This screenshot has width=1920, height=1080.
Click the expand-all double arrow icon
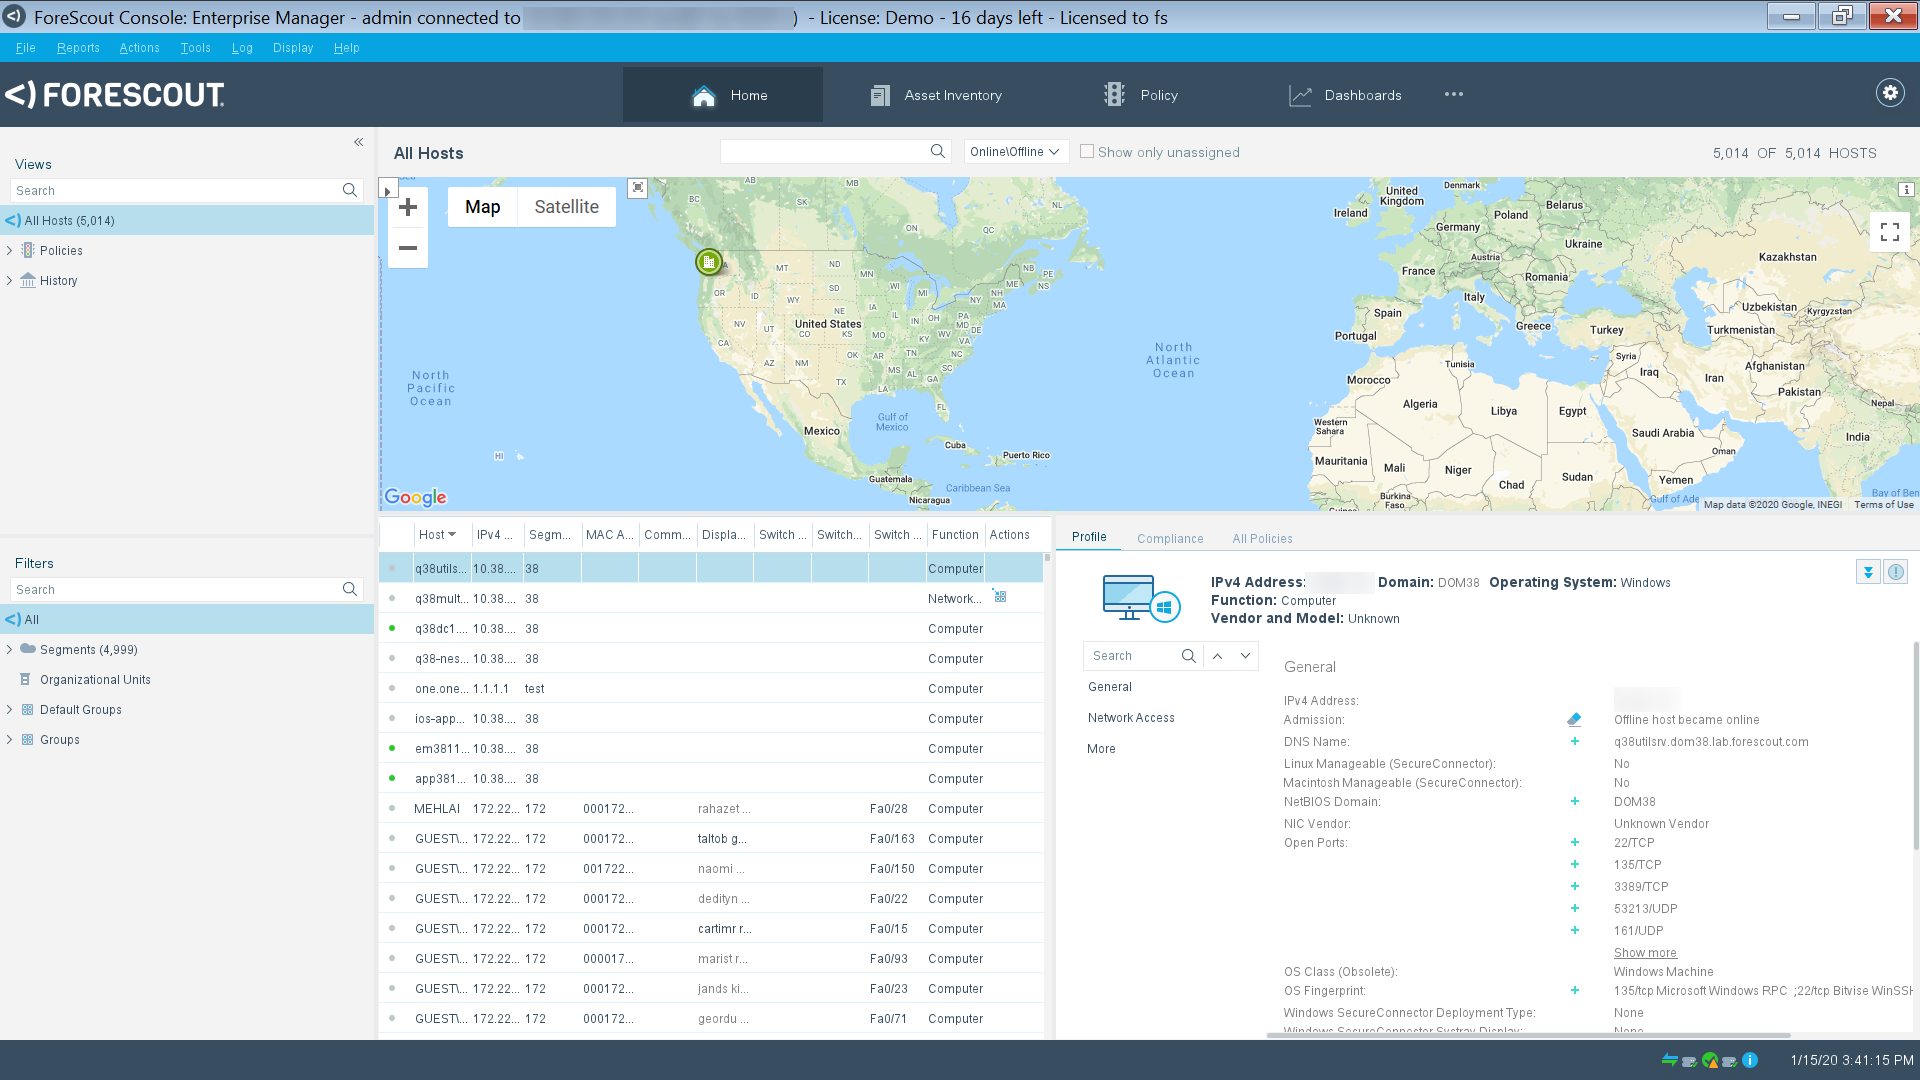1868,572
